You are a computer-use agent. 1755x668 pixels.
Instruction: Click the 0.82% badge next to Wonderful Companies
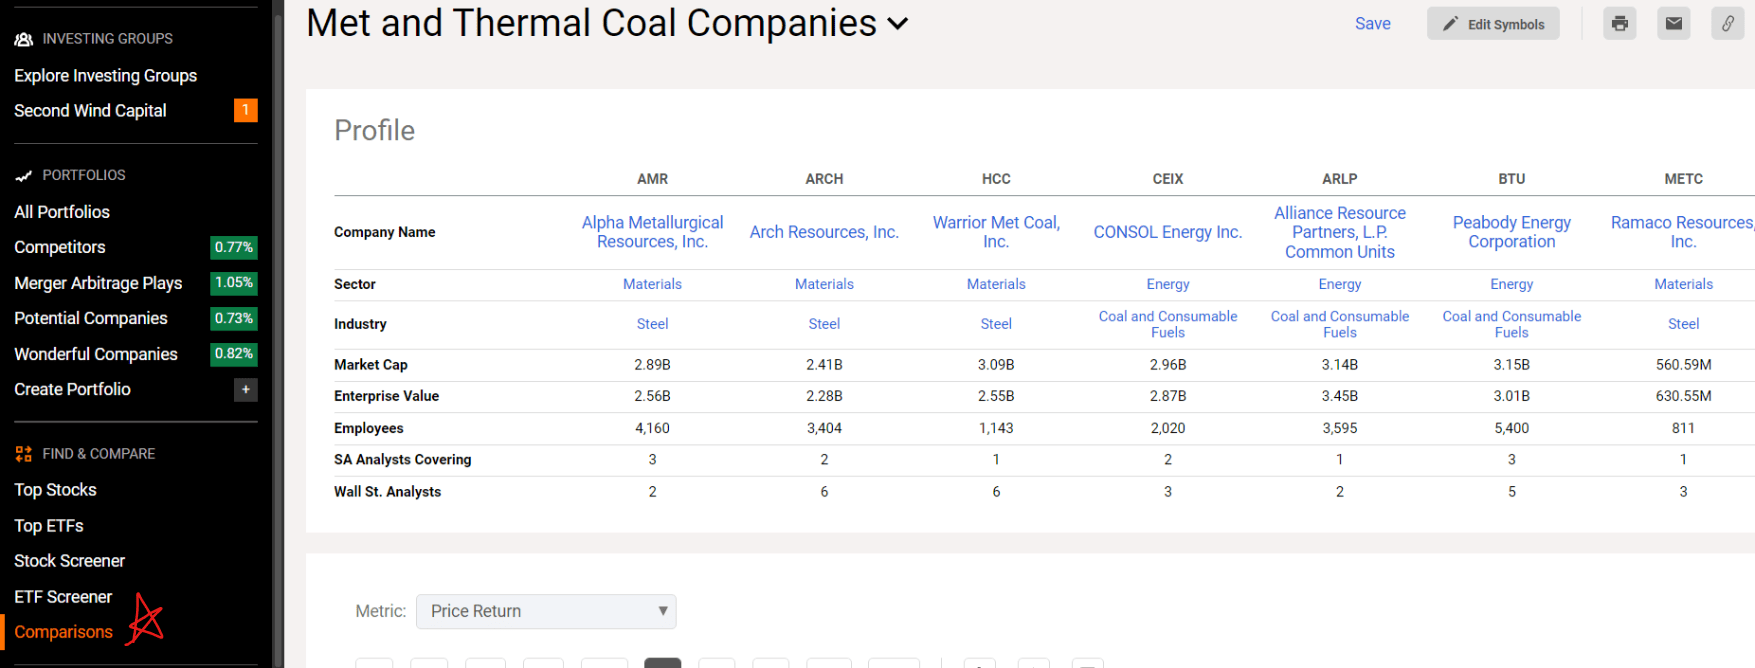[x=233, y=354]
